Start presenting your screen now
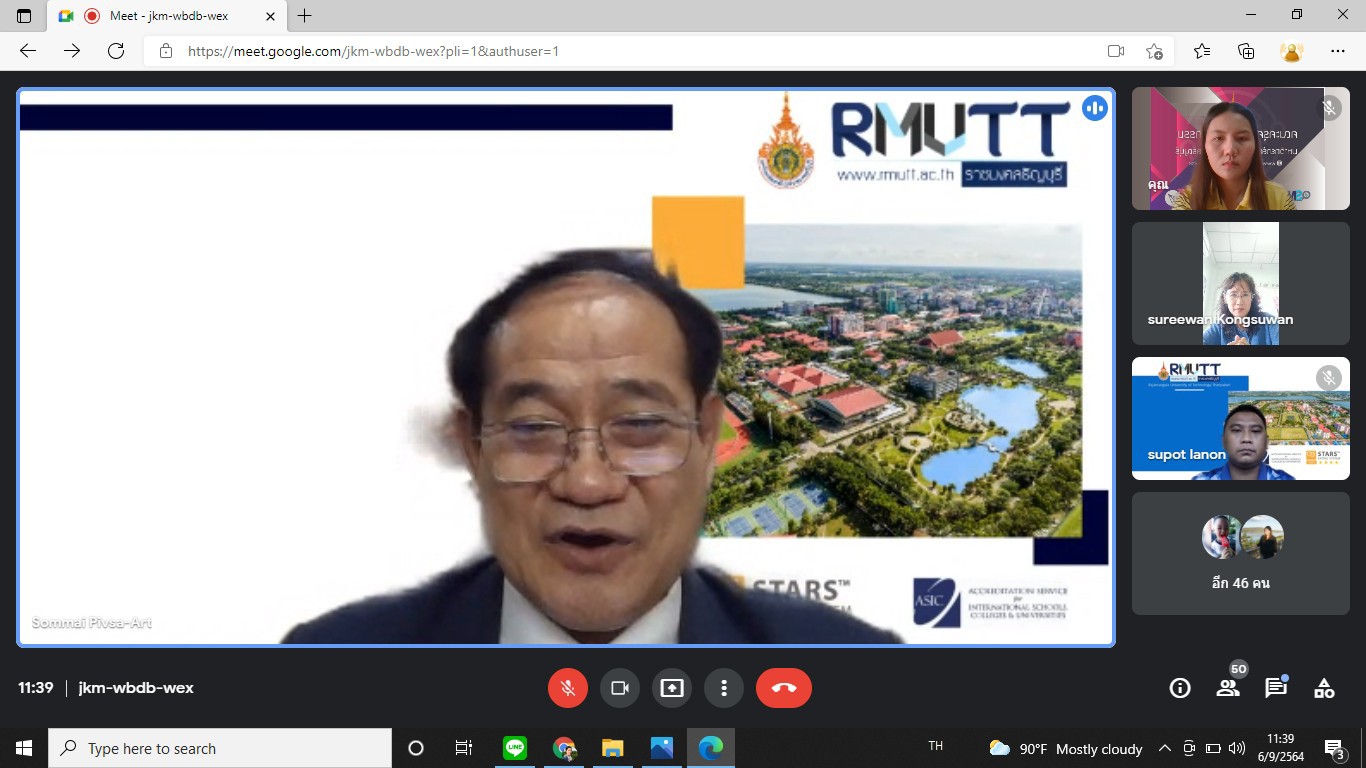This screenshot has height=768, width=1366. 671,688
